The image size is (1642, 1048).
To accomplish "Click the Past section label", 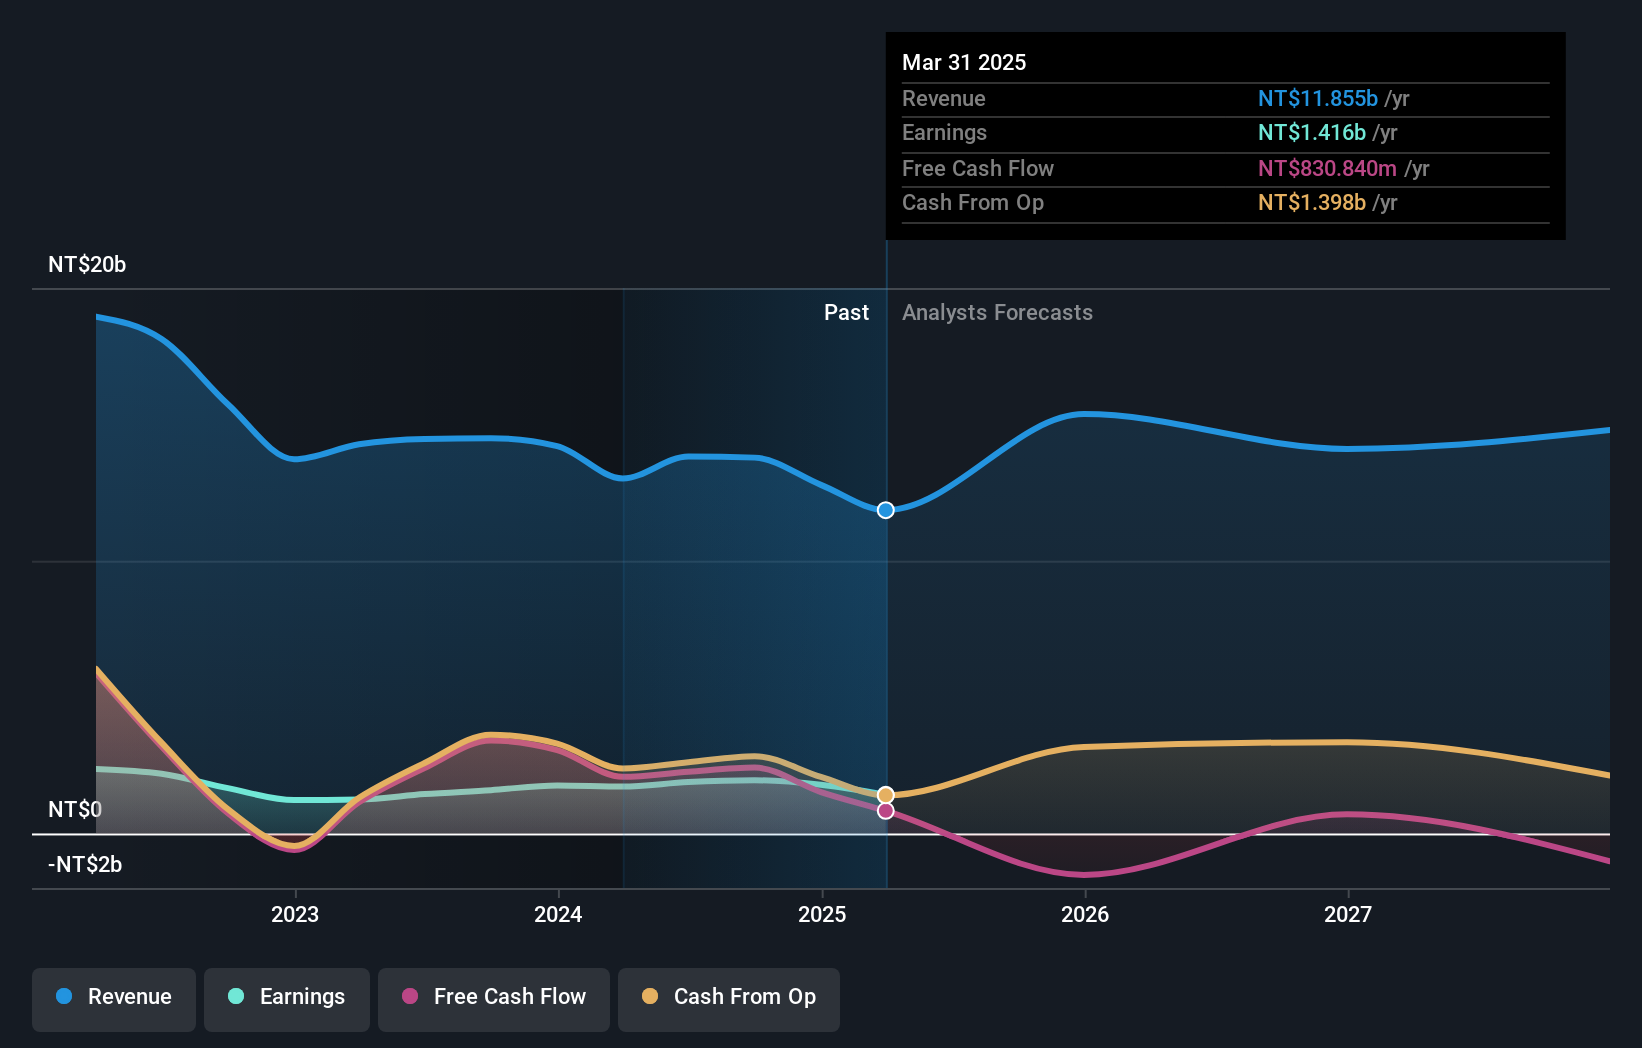I will pos(846,313).
